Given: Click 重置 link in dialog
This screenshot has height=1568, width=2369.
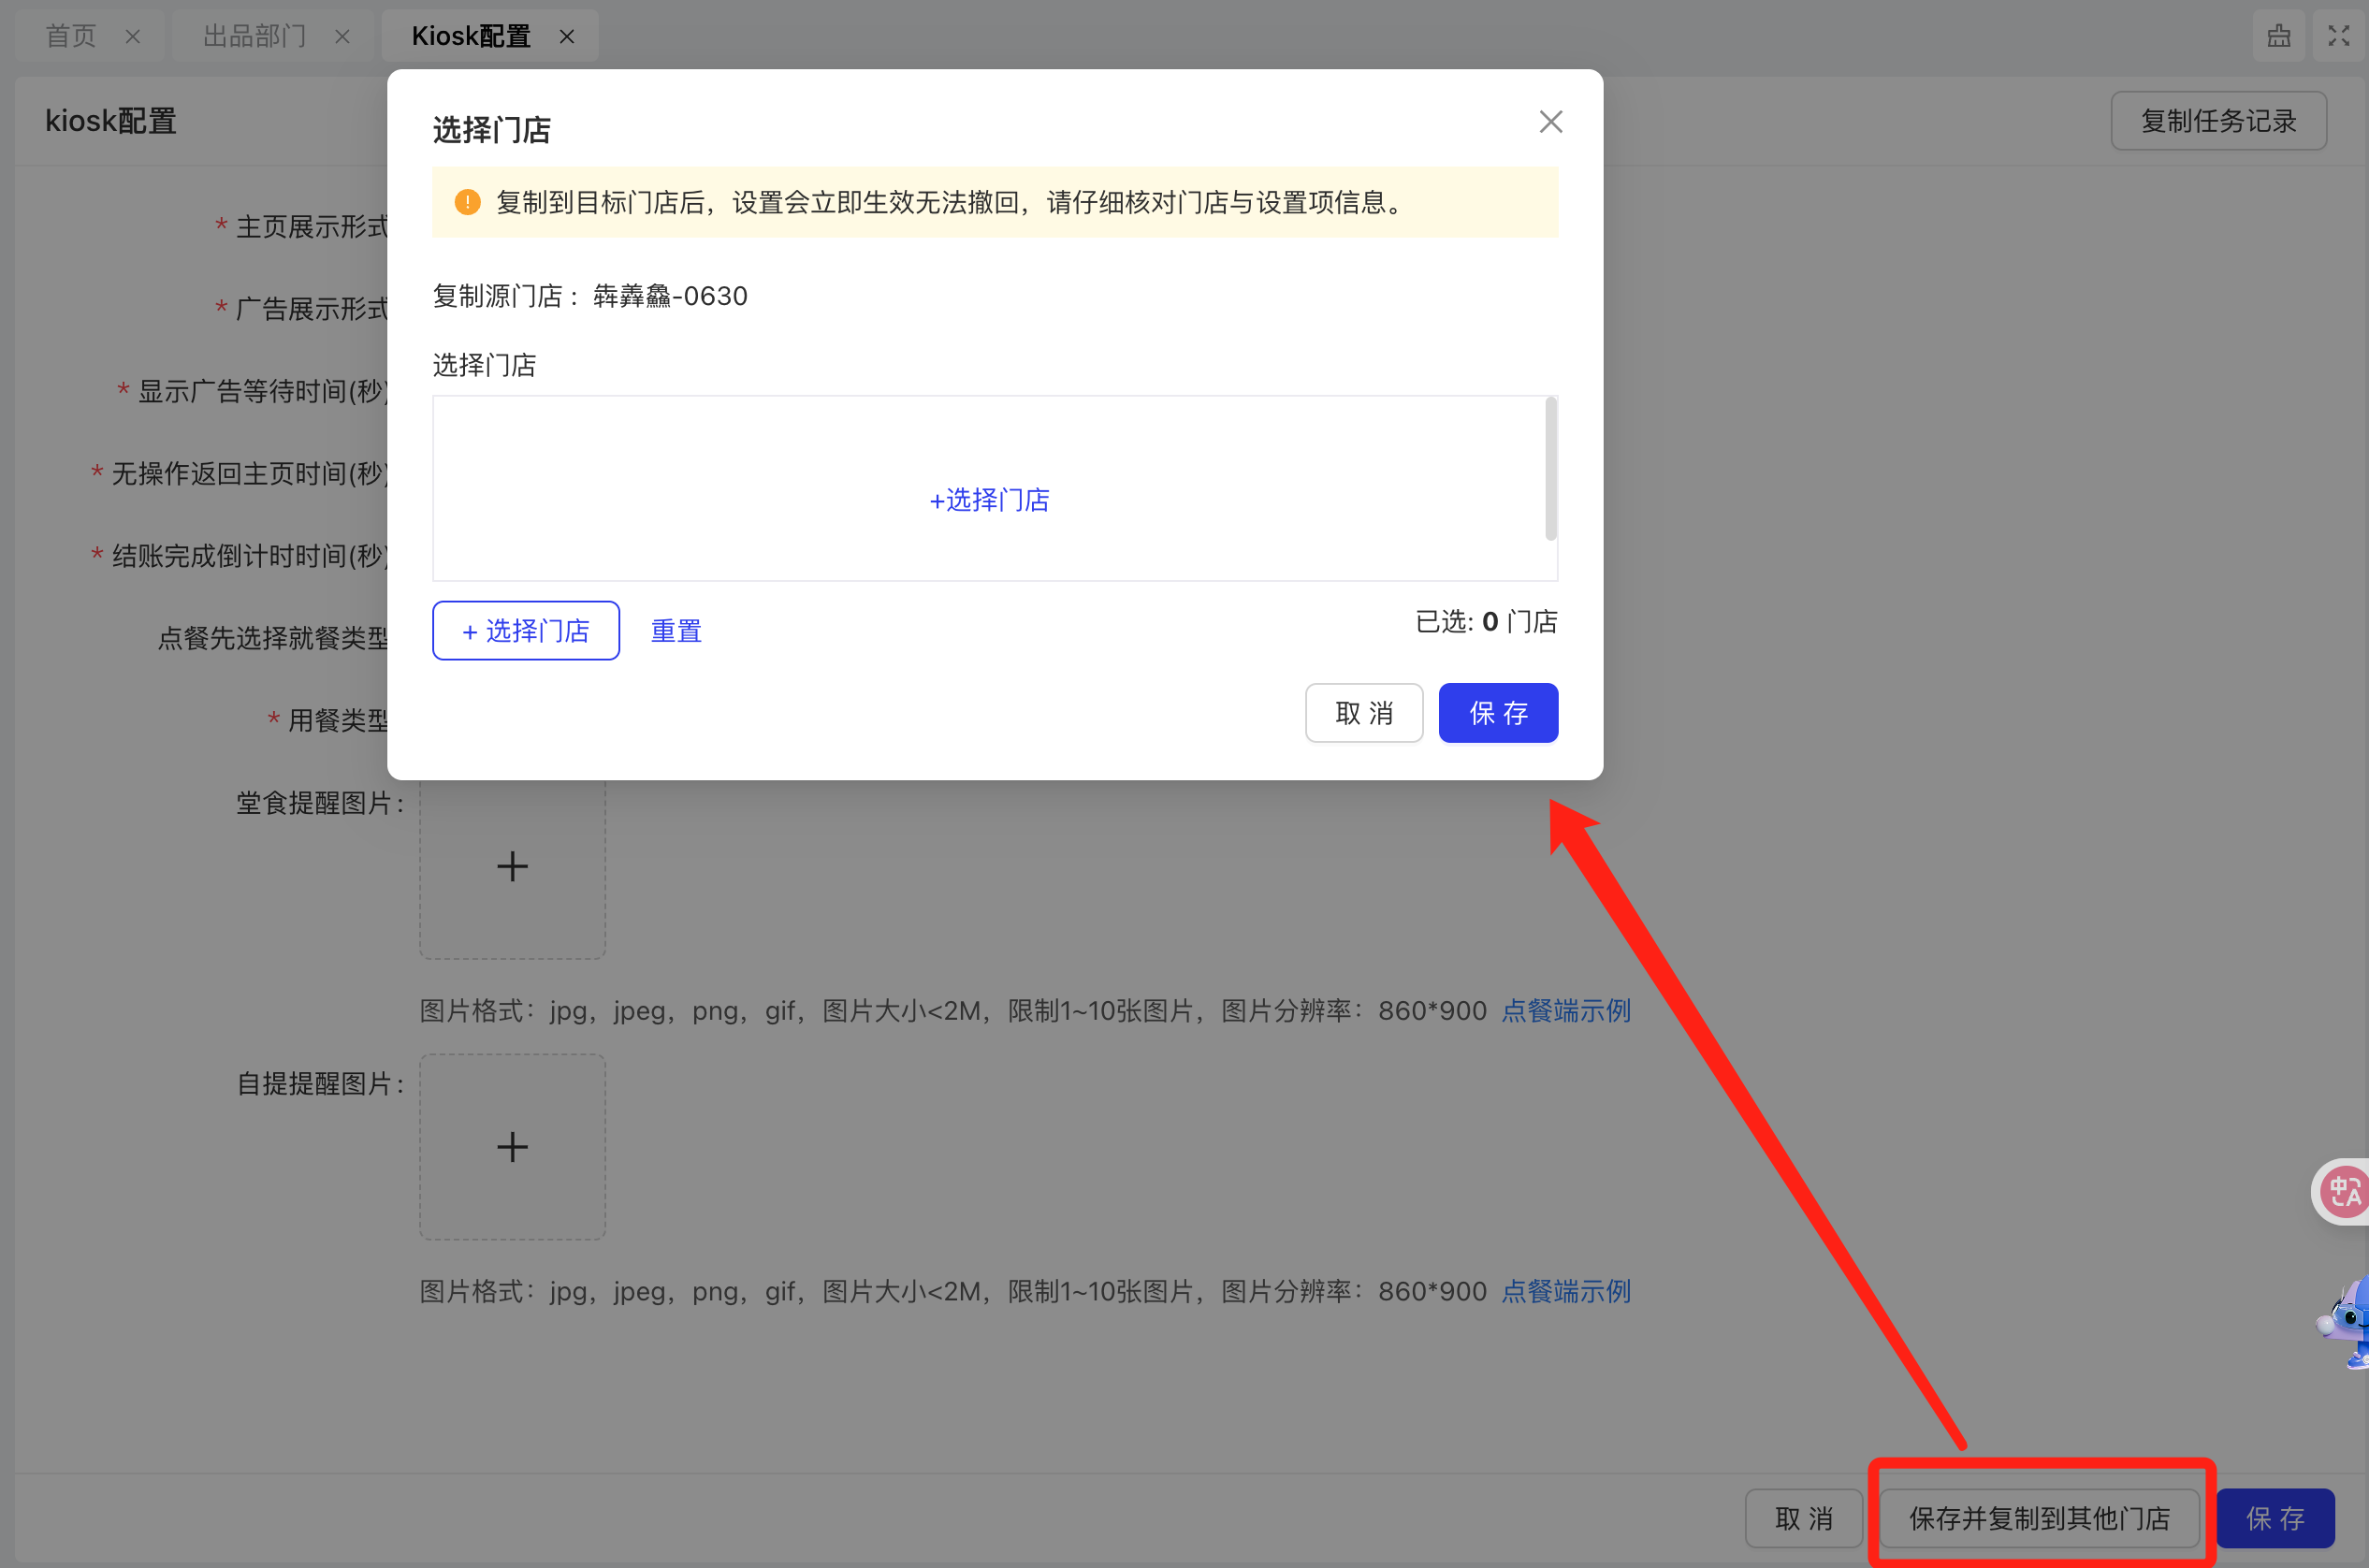Looking at the screenshot, I should [x=676, y=631].
